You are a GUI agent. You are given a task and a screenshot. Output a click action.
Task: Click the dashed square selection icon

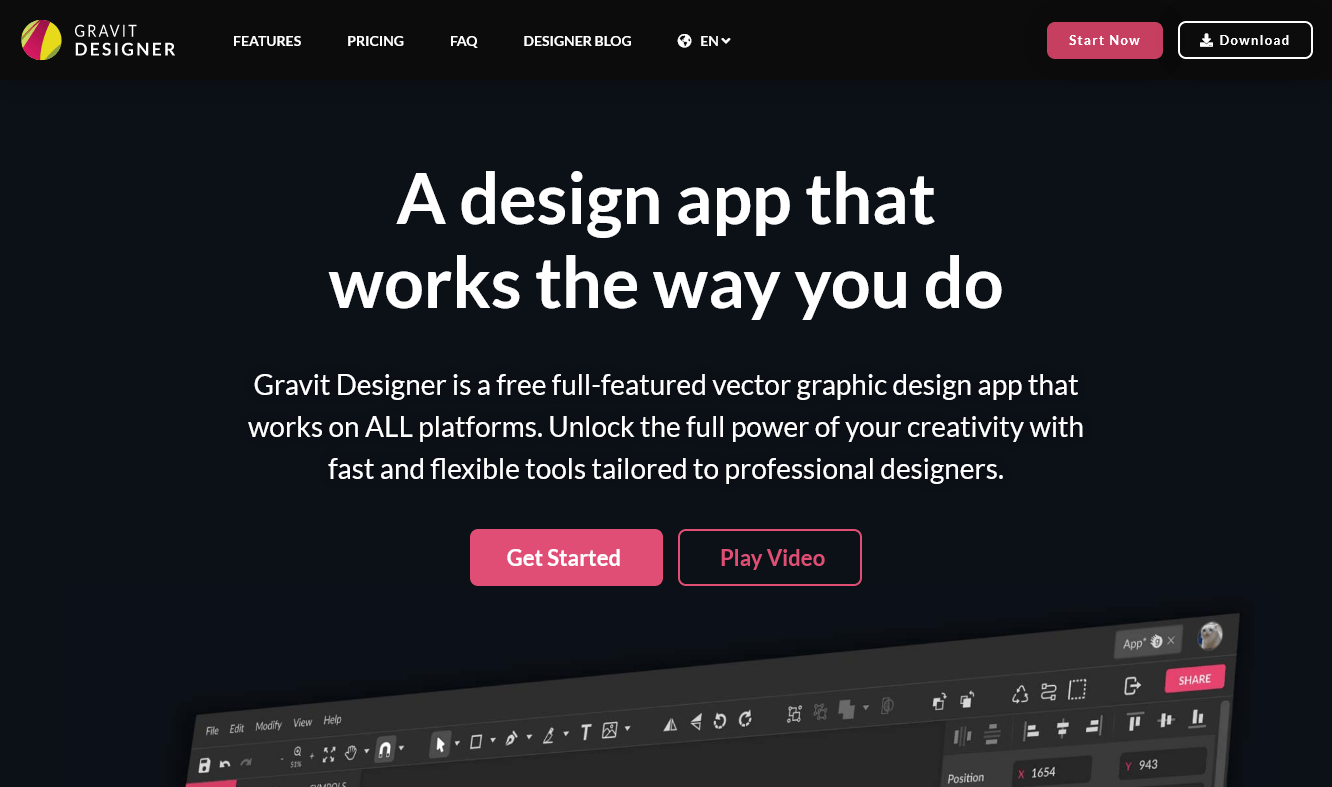[1077, 689]
